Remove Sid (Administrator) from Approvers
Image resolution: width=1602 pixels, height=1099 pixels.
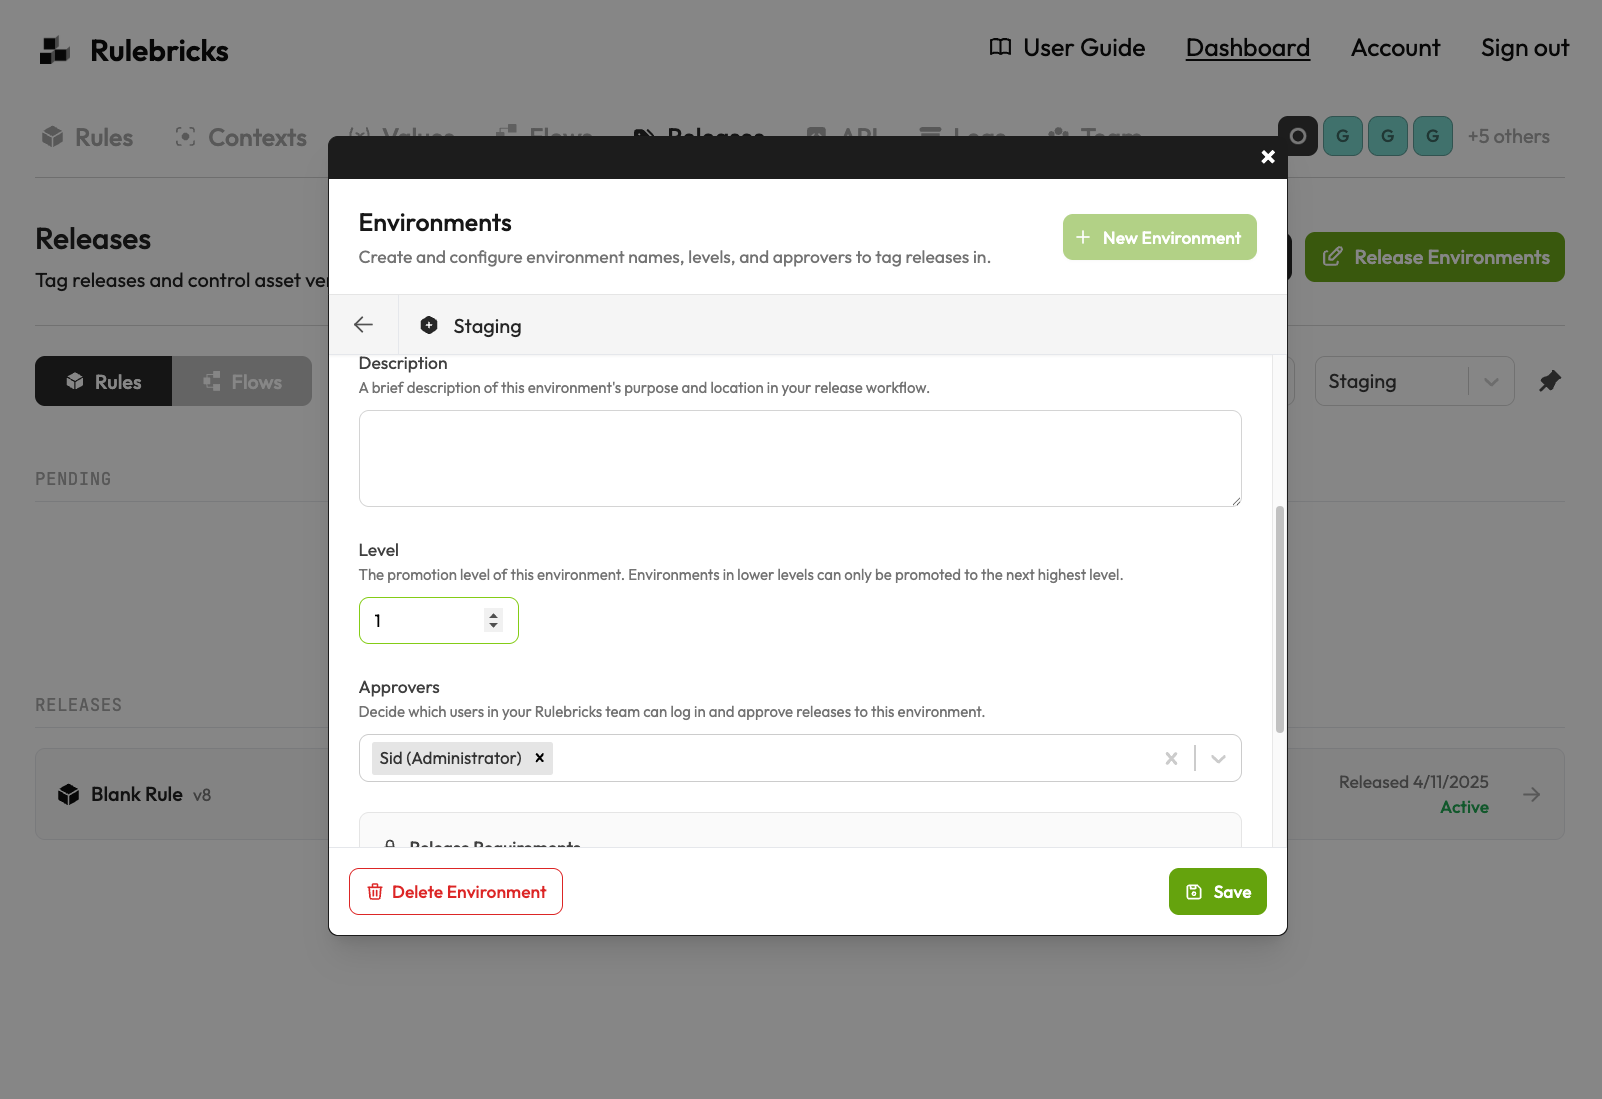tap(539, 758)
